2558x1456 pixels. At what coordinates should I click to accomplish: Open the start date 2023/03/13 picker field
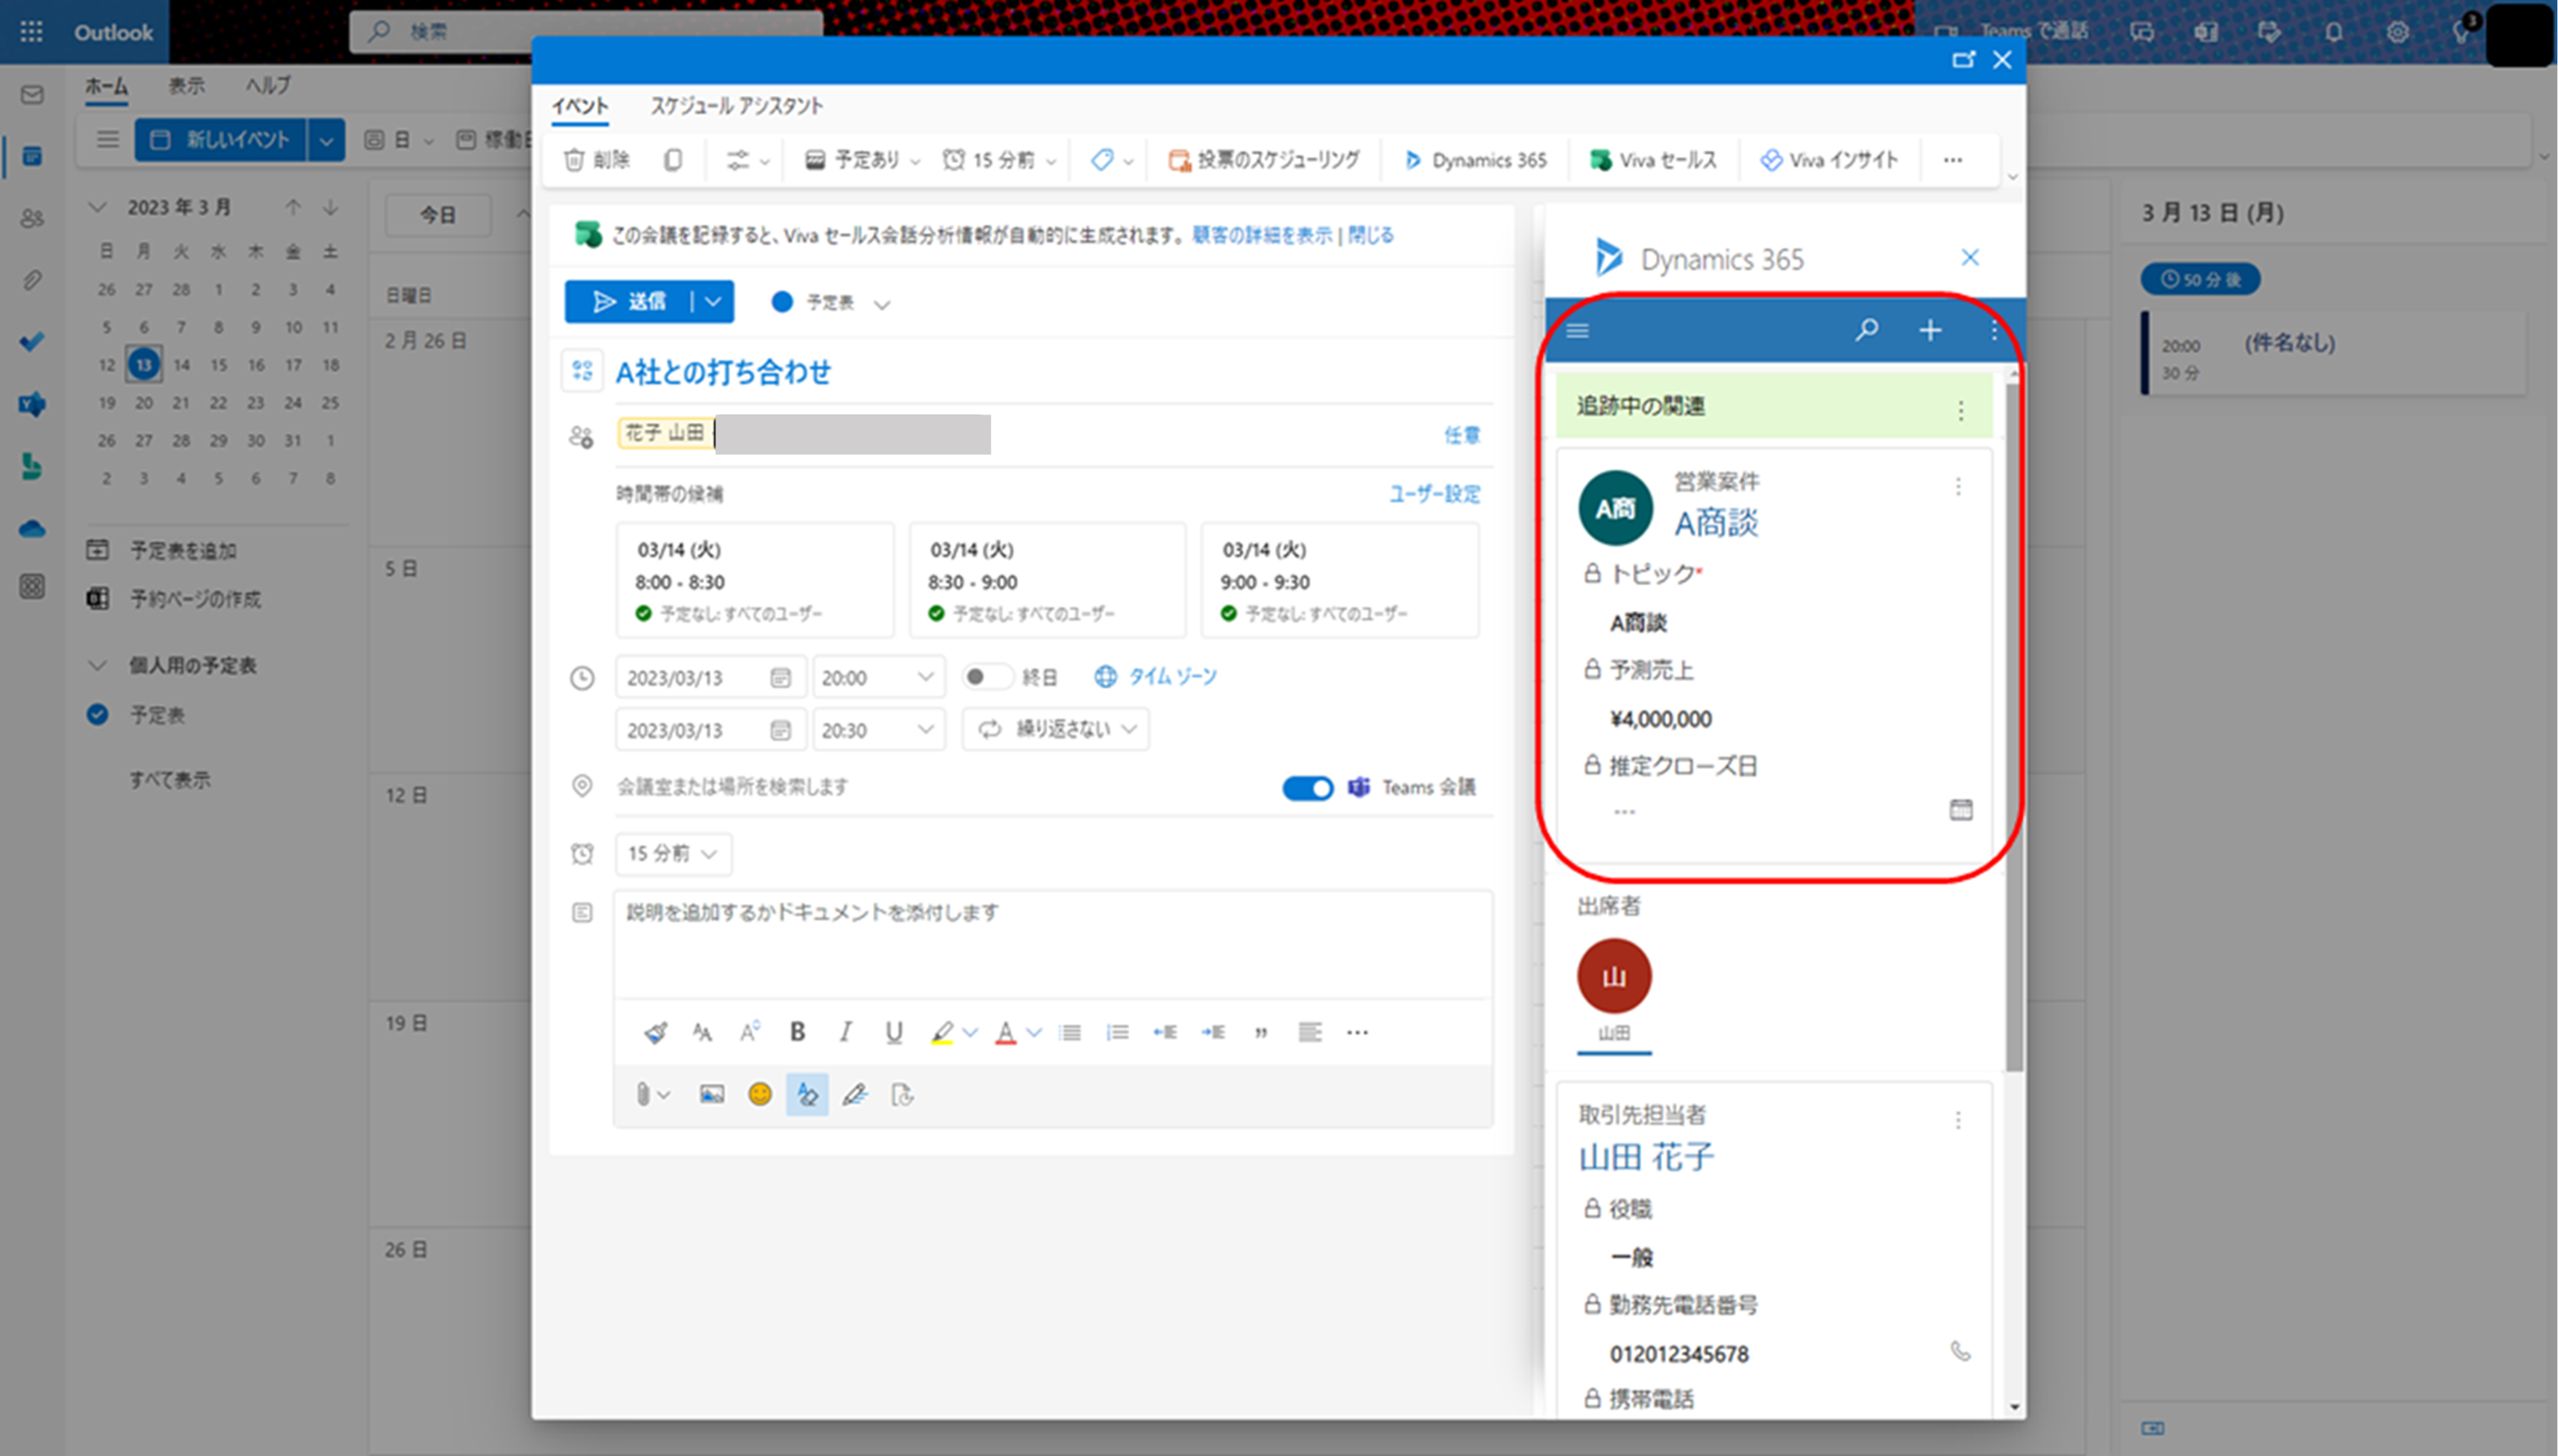(x=710, y=677)
